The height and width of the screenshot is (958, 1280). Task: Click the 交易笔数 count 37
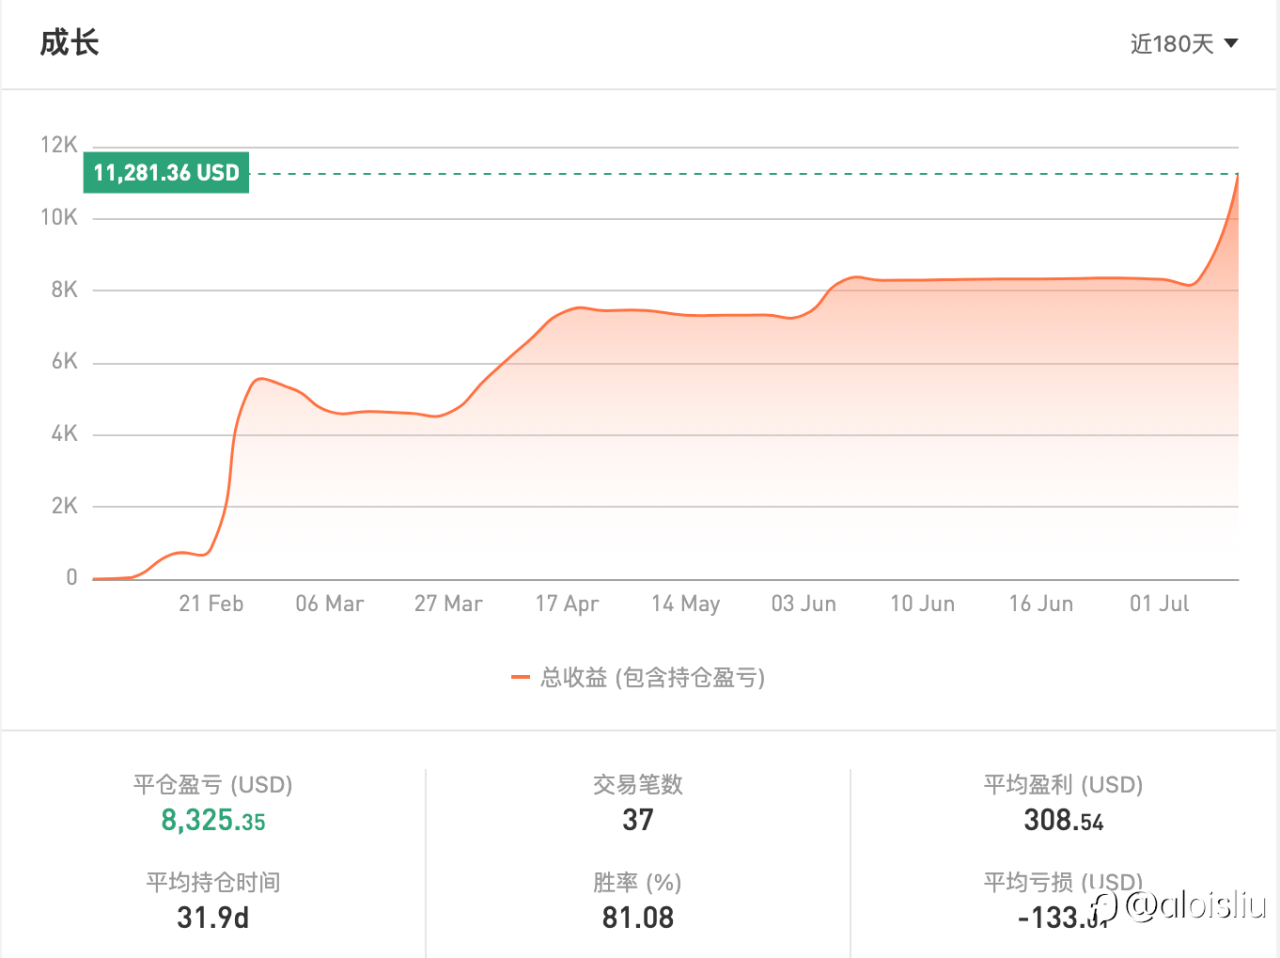pos(638,820)
